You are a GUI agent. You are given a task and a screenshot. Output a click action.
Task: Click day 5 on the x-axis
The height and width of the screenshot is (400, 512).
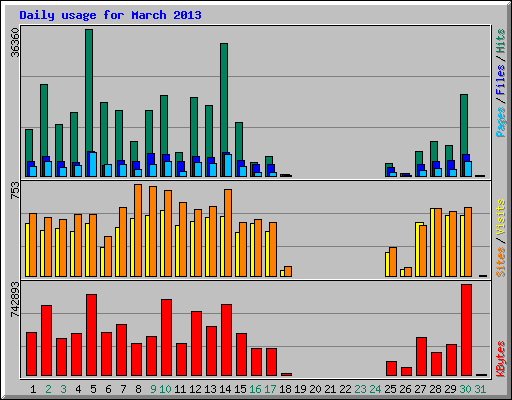click(x=93, y=389)
